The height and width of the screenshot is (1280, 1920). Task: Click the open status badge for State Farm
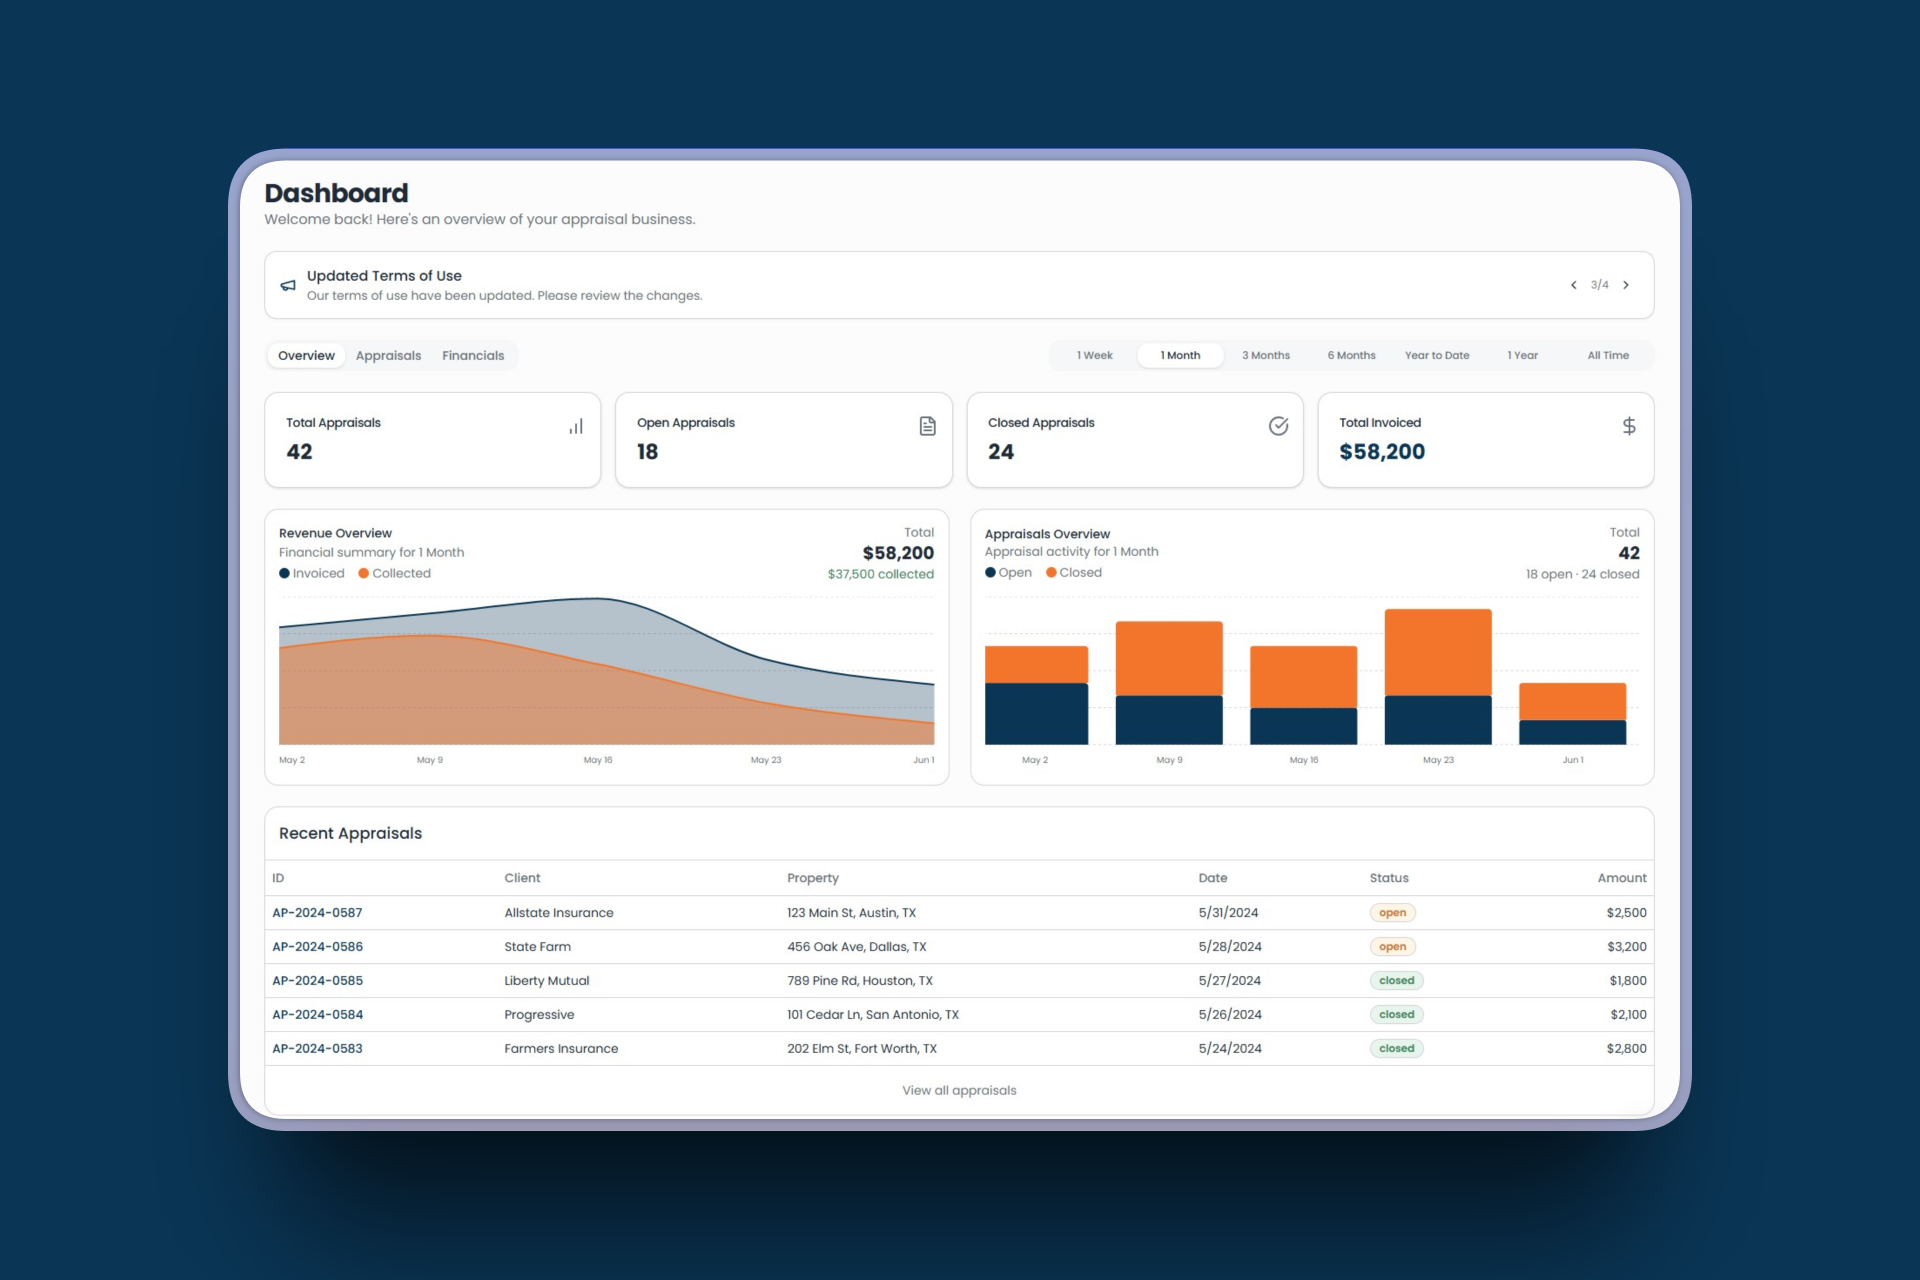(1392, 946)
